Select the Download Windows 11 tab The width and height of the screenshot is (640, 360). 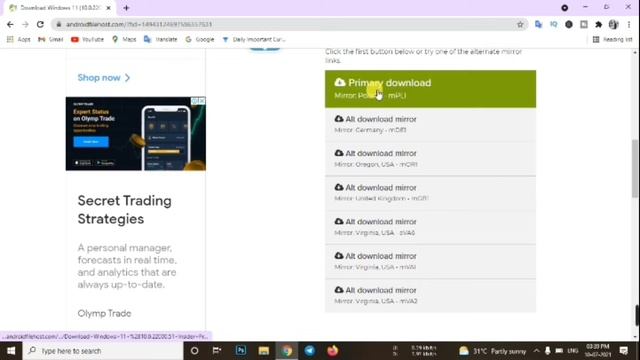[x=59, y=8]
